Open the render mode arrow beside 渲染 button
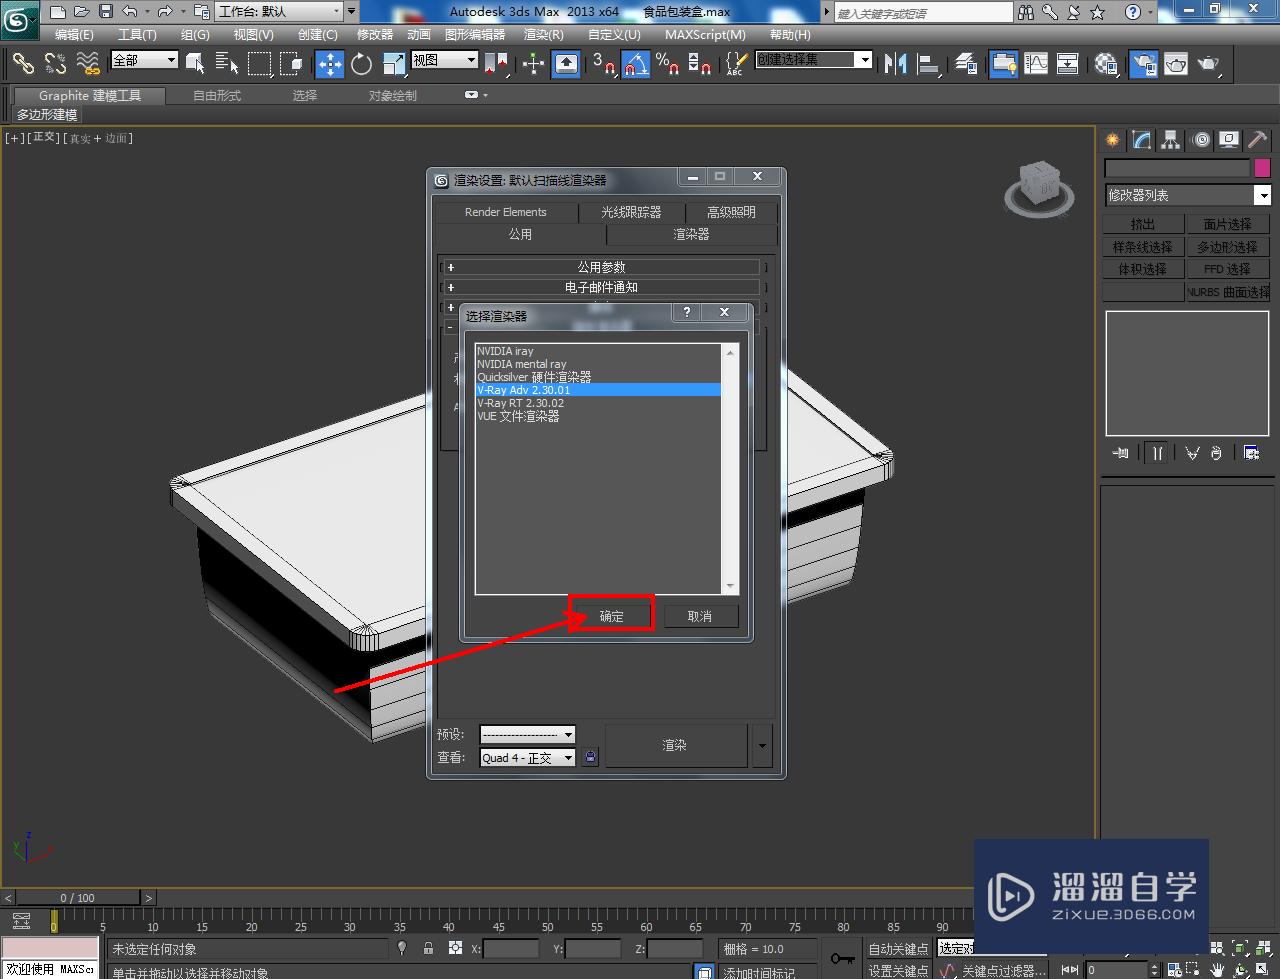 tap(762, 746)
